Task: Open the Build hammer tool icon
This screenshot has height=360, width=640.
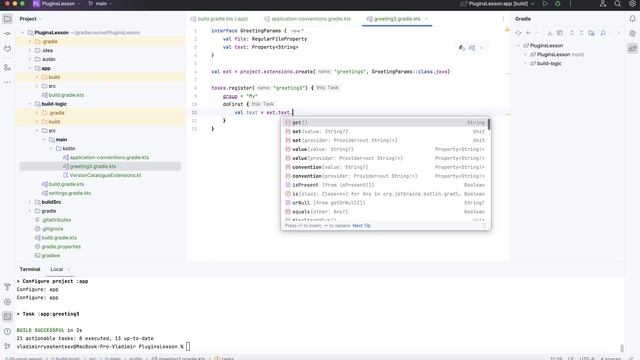Action: point(7,287)
